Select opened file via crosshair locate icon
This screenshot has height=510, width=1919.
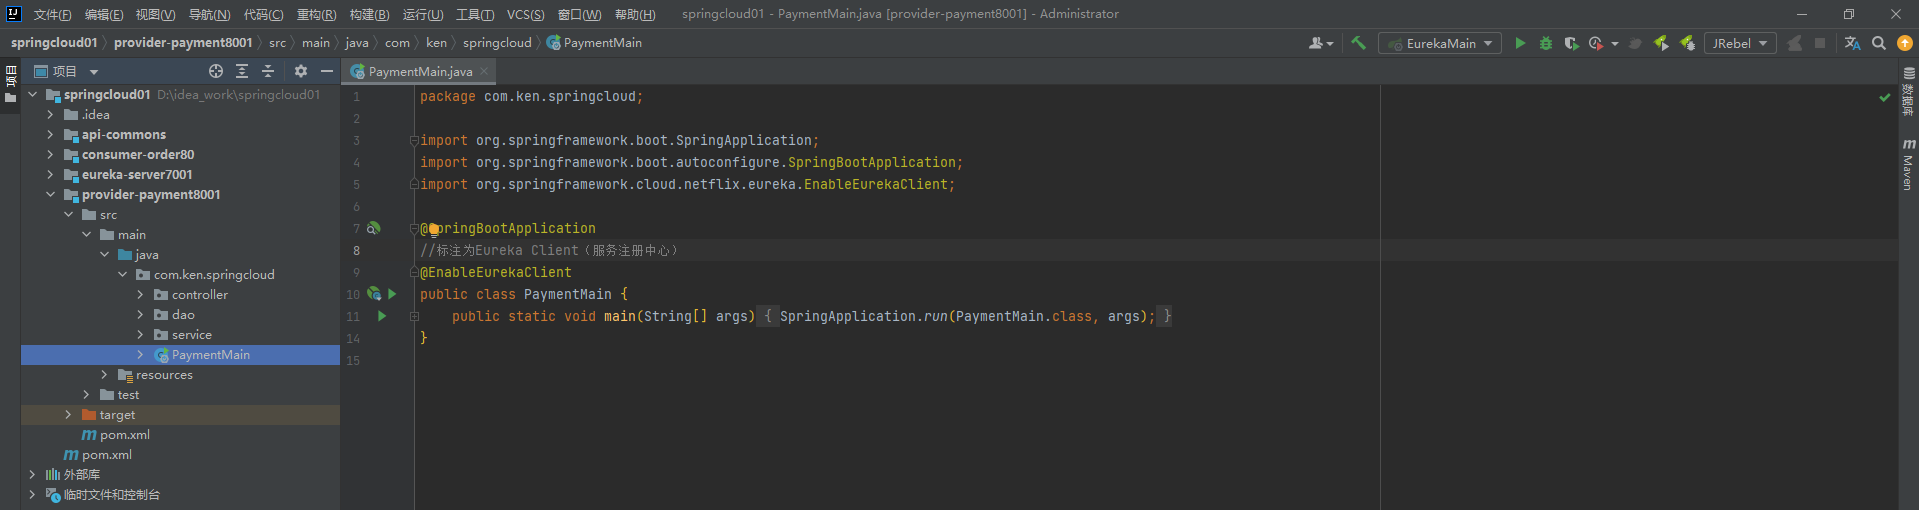click(216, 71)
